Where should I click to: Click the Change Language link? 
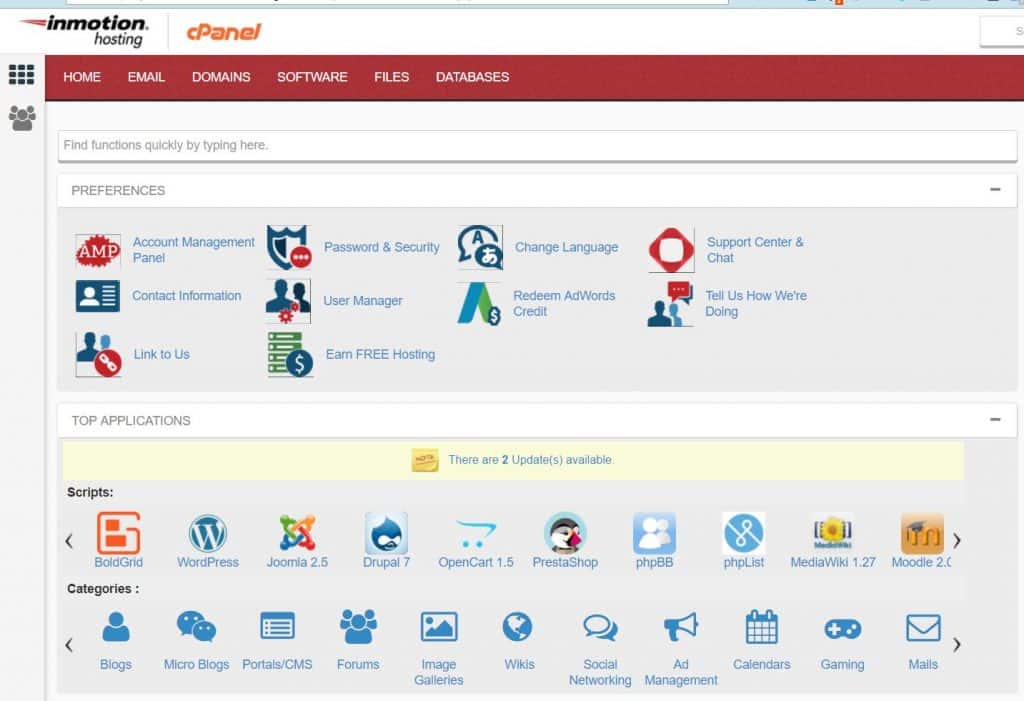click(x=566, y=247)
